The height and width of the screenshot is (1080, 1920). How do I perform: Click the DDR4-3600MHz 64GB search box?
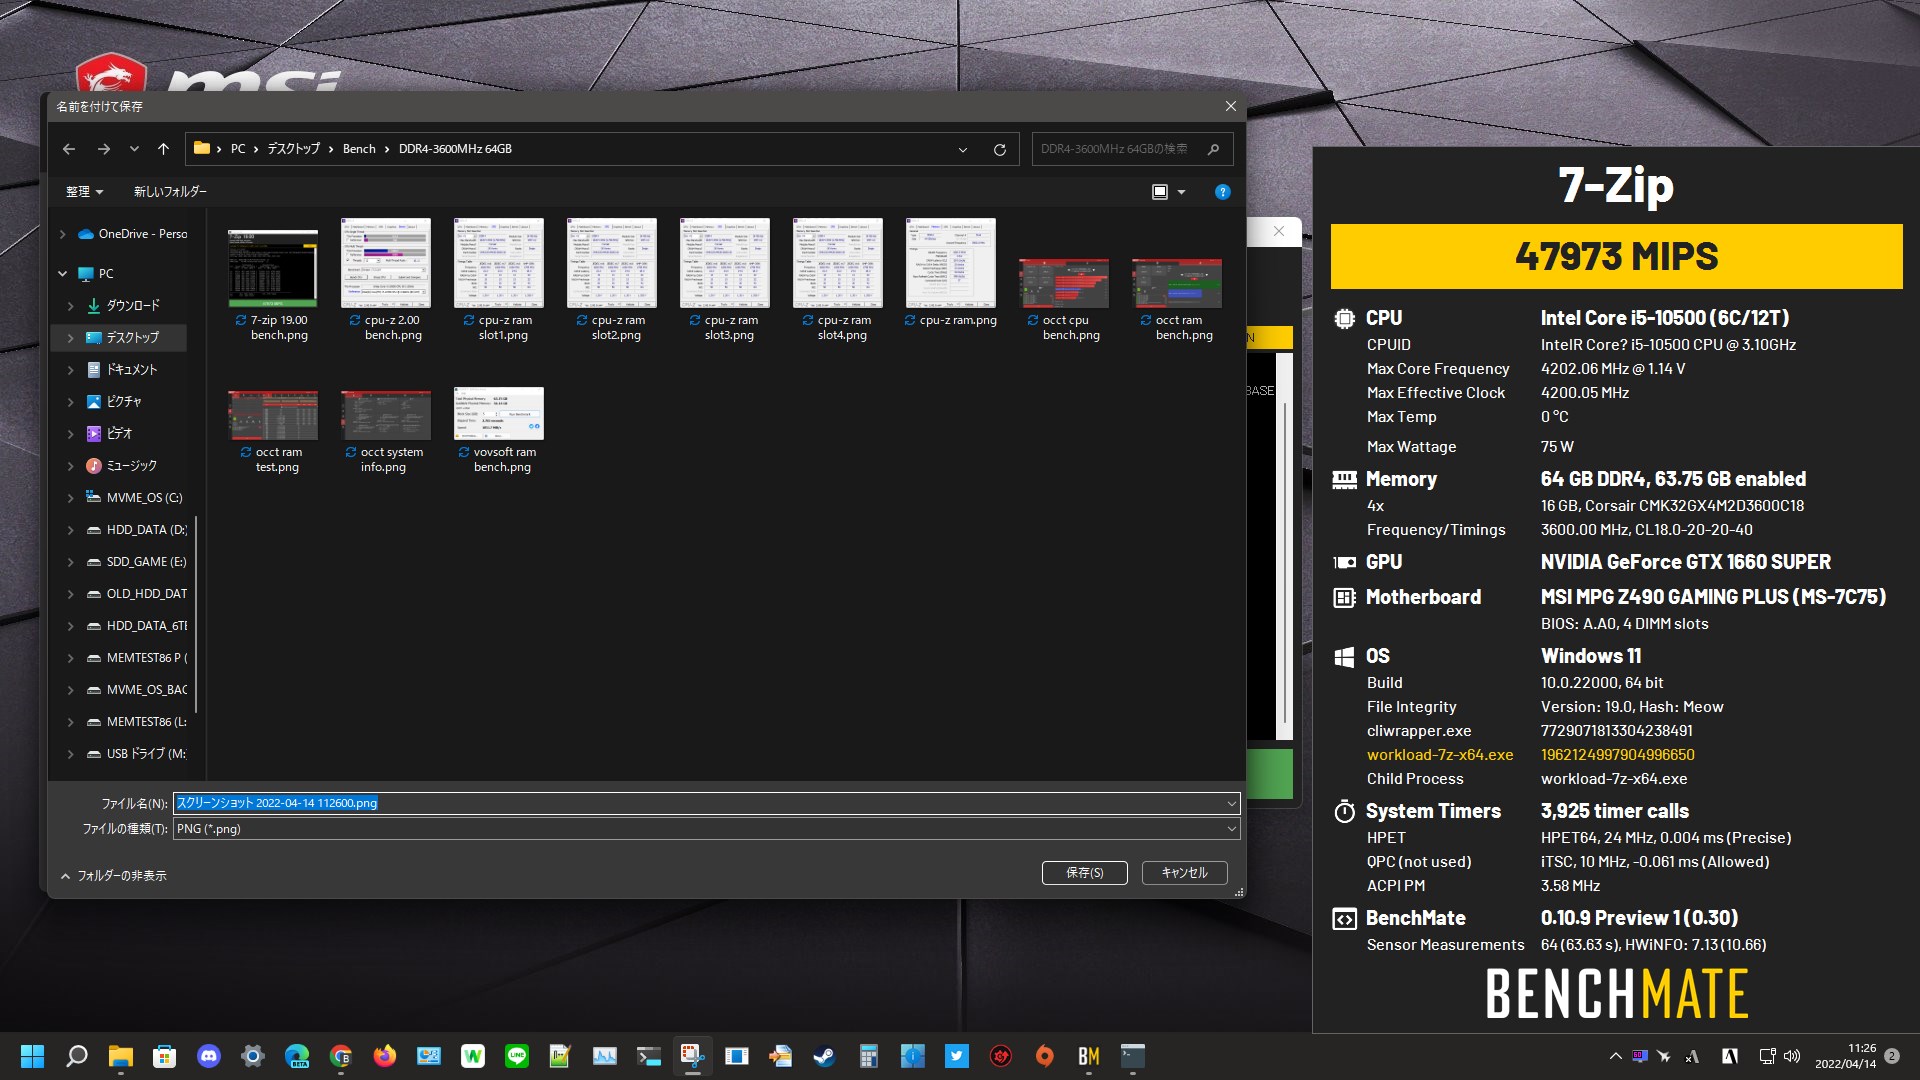(1132, 149)
